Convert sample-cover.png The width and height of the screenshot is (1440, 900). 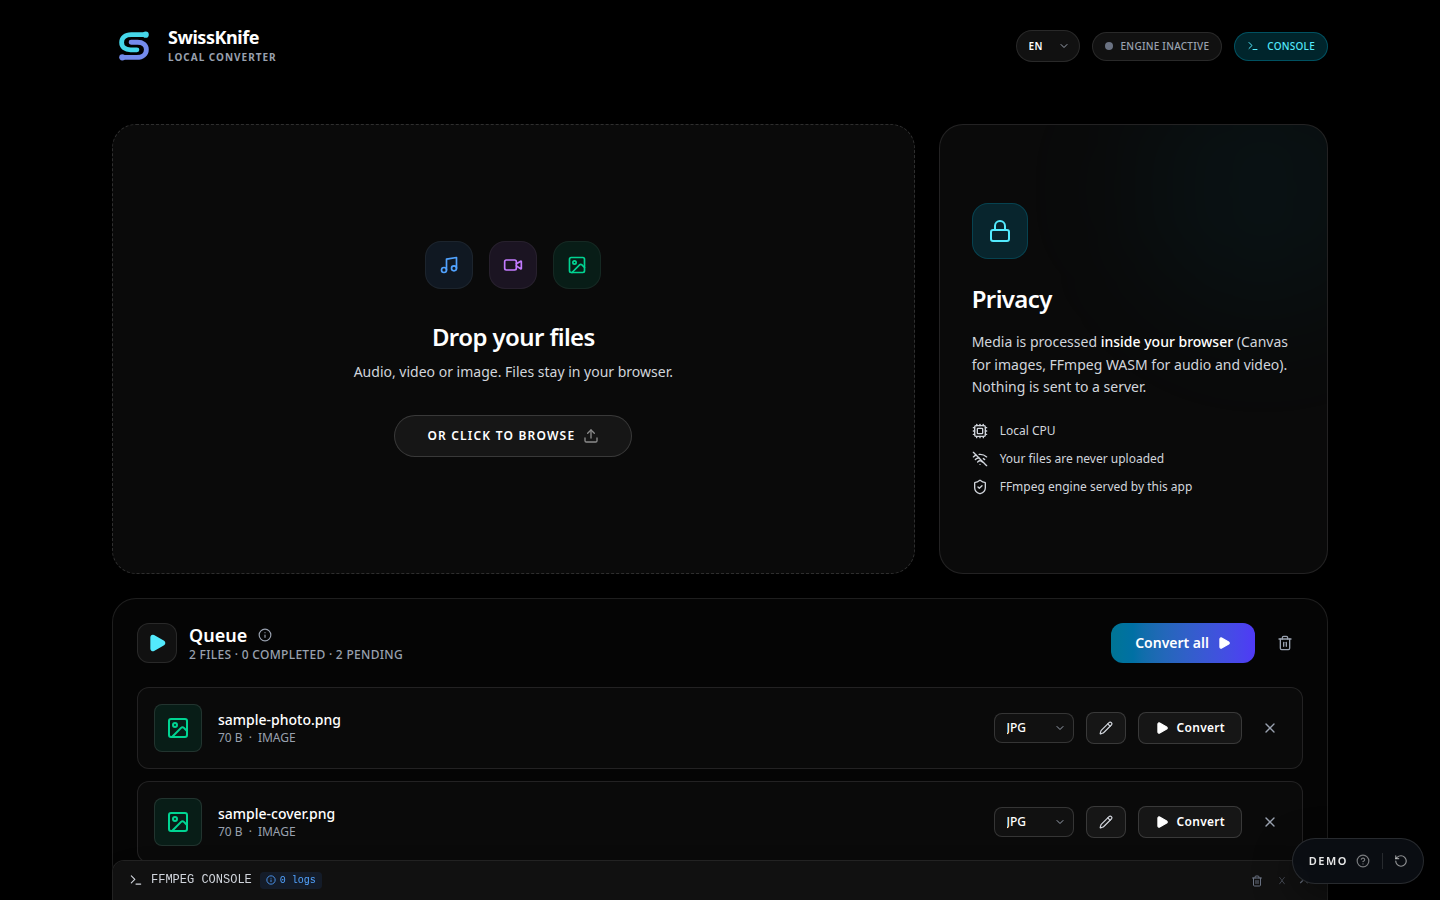(x=1190, y=822)
